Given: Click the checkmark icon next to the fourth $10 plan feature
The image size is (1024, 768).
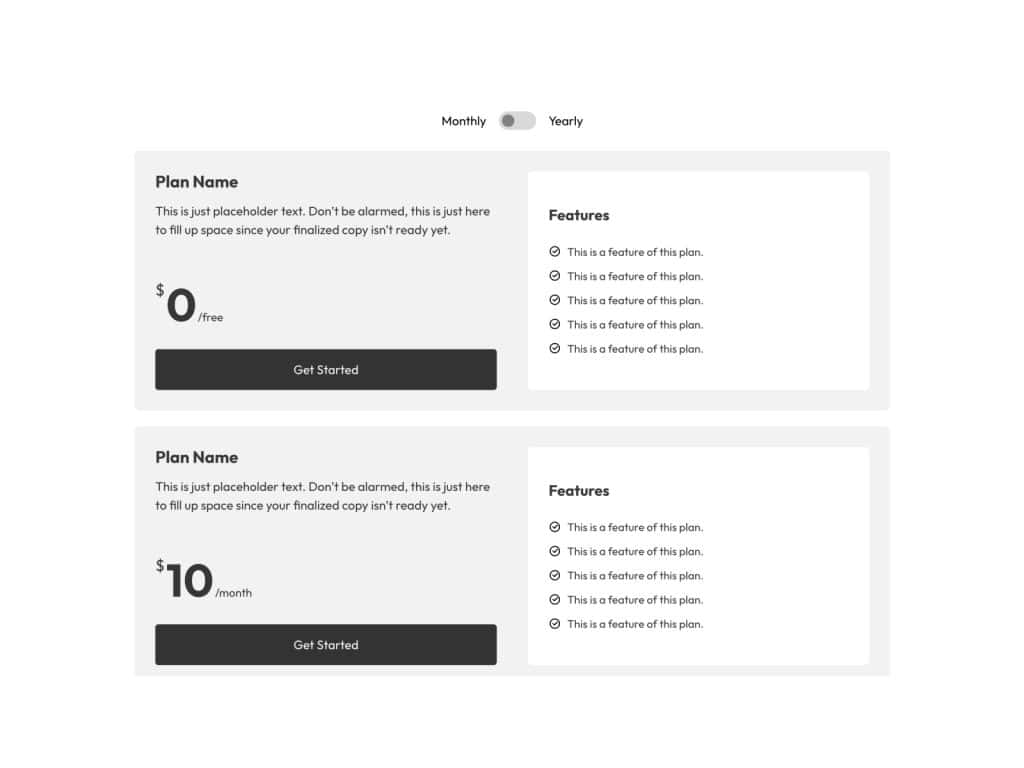Looking at the screenshot, I should point(554,599).
